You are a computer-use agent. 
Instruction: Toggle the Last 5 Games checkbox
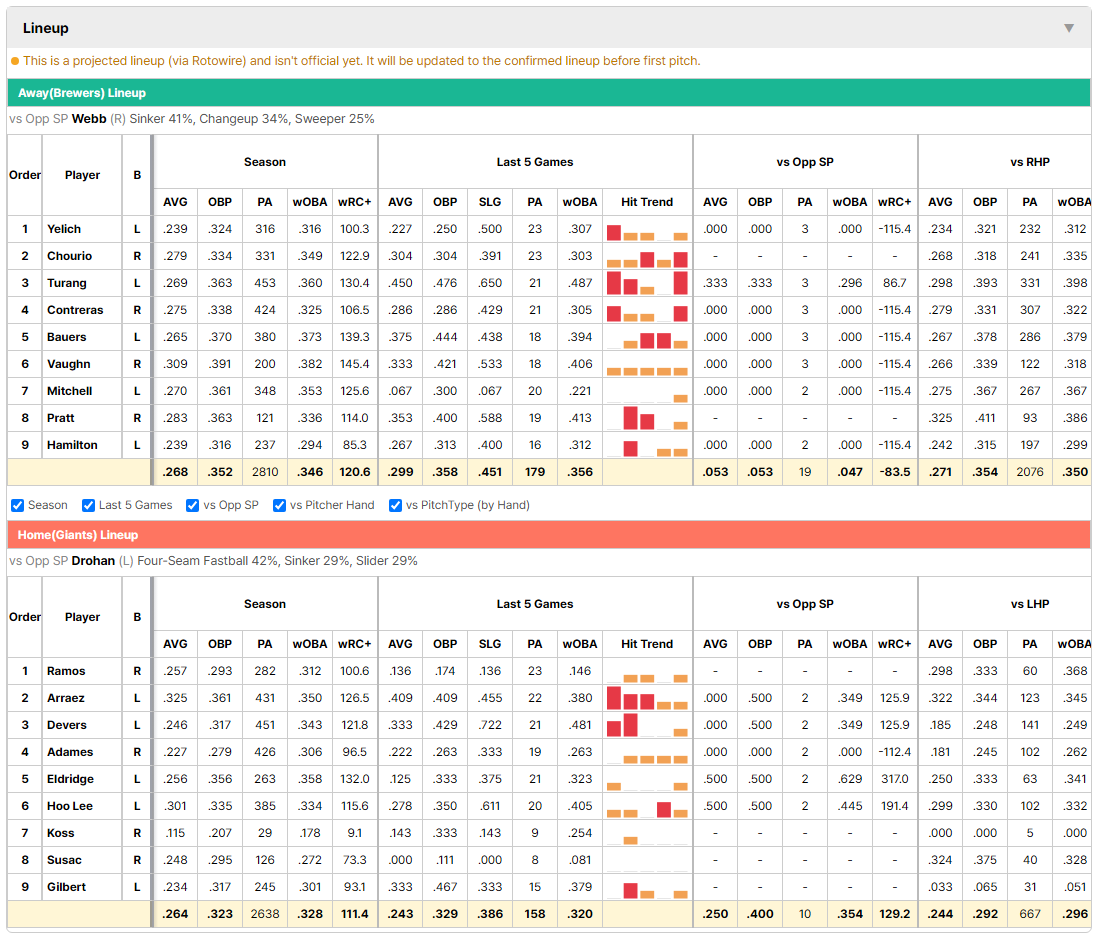pyautogui.click(x=88, y=506)
